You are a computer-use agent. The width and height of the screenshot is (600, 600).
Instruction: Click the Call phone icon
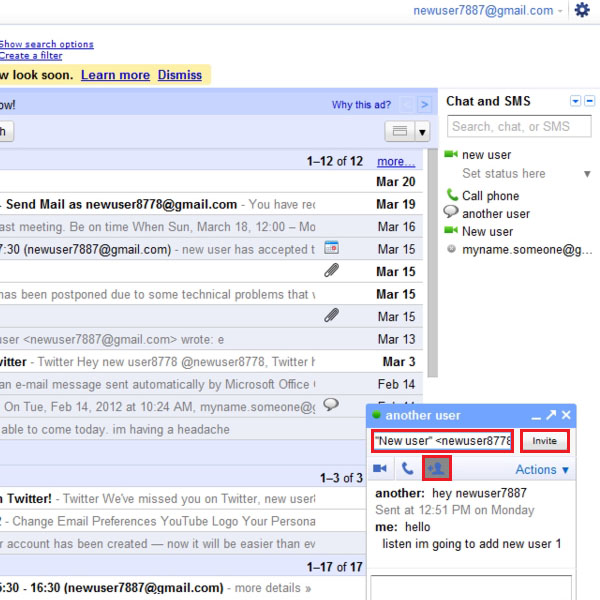click(452, 195)
